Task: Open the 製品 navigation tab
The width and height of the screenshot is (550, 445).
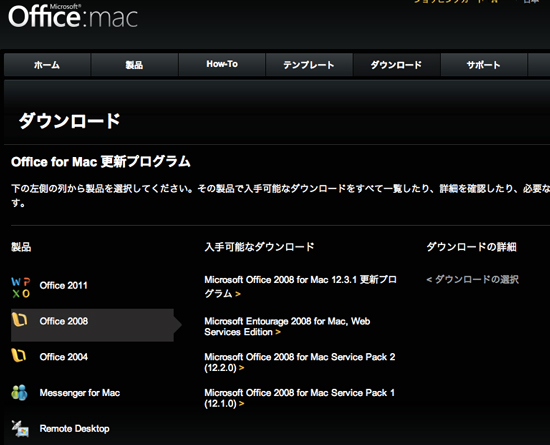Action: coord(134,65)
